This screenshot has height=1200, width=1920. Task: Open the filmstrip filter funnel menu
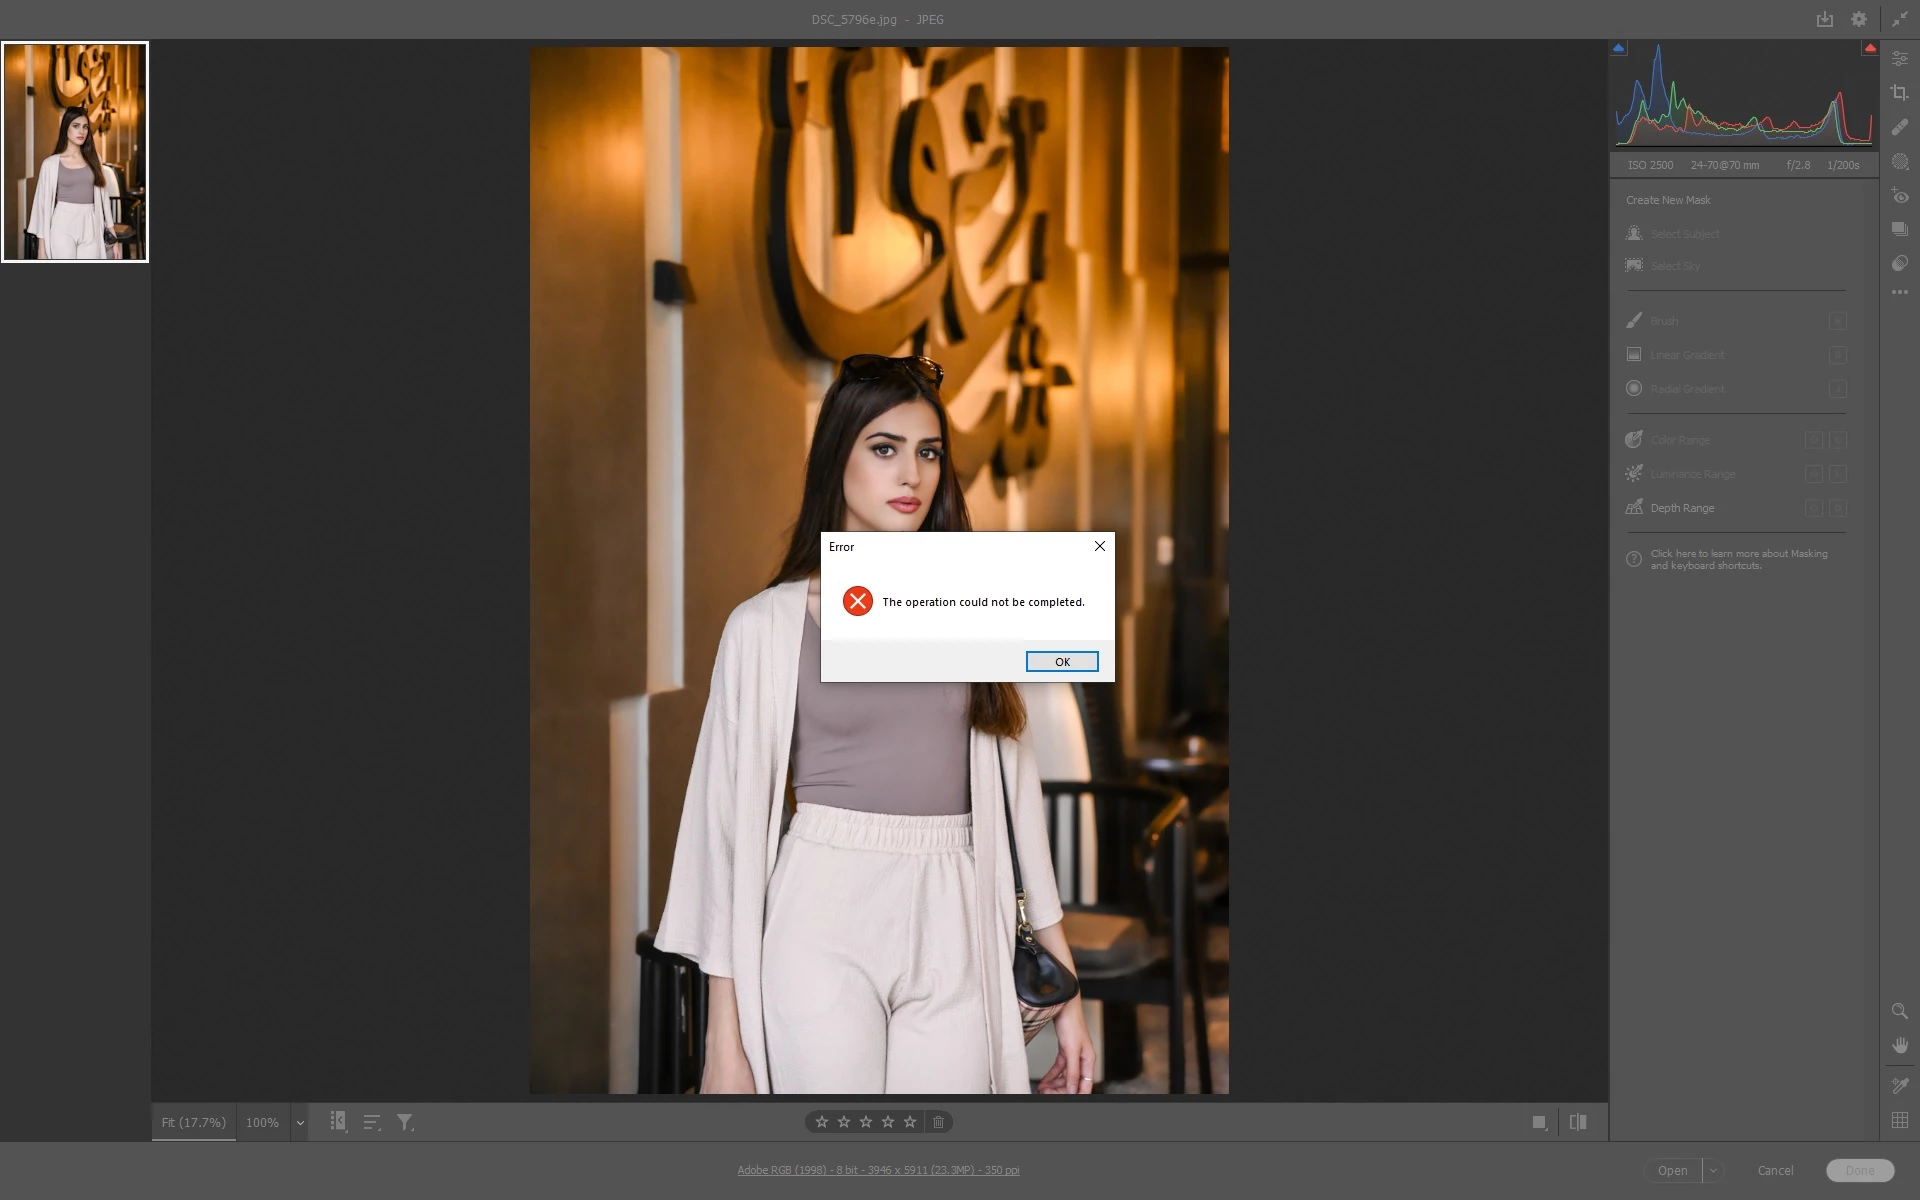[x=405, y=1123]
